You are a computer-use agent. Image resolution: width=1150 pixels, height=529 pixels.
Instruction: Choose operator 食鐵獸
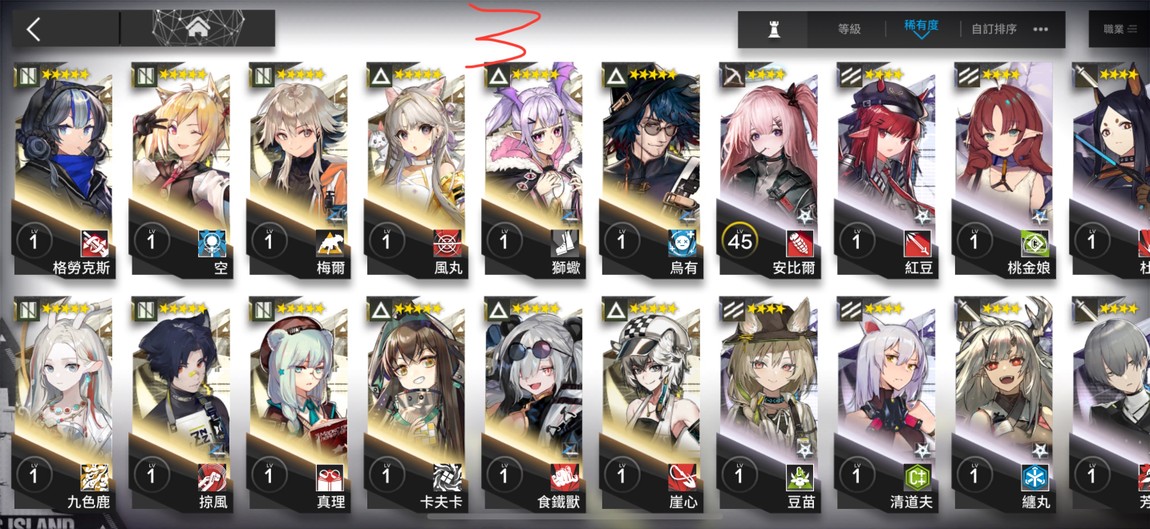(533, 406)
